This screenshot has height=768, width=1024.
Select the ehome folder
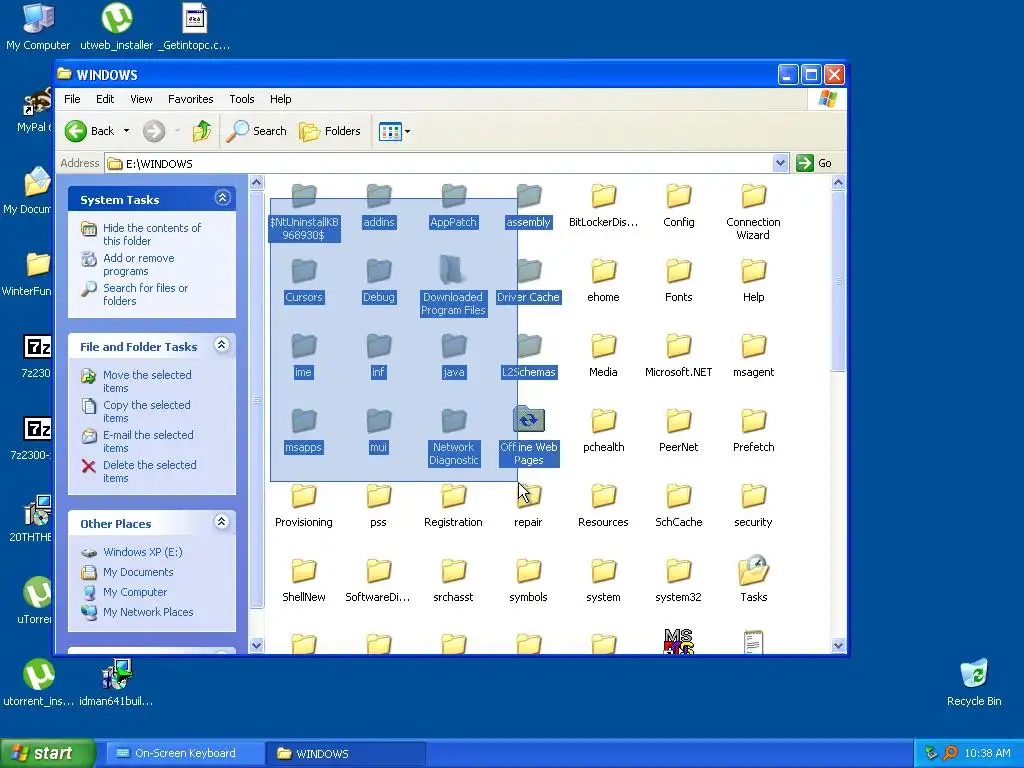[x=603, y=281]
